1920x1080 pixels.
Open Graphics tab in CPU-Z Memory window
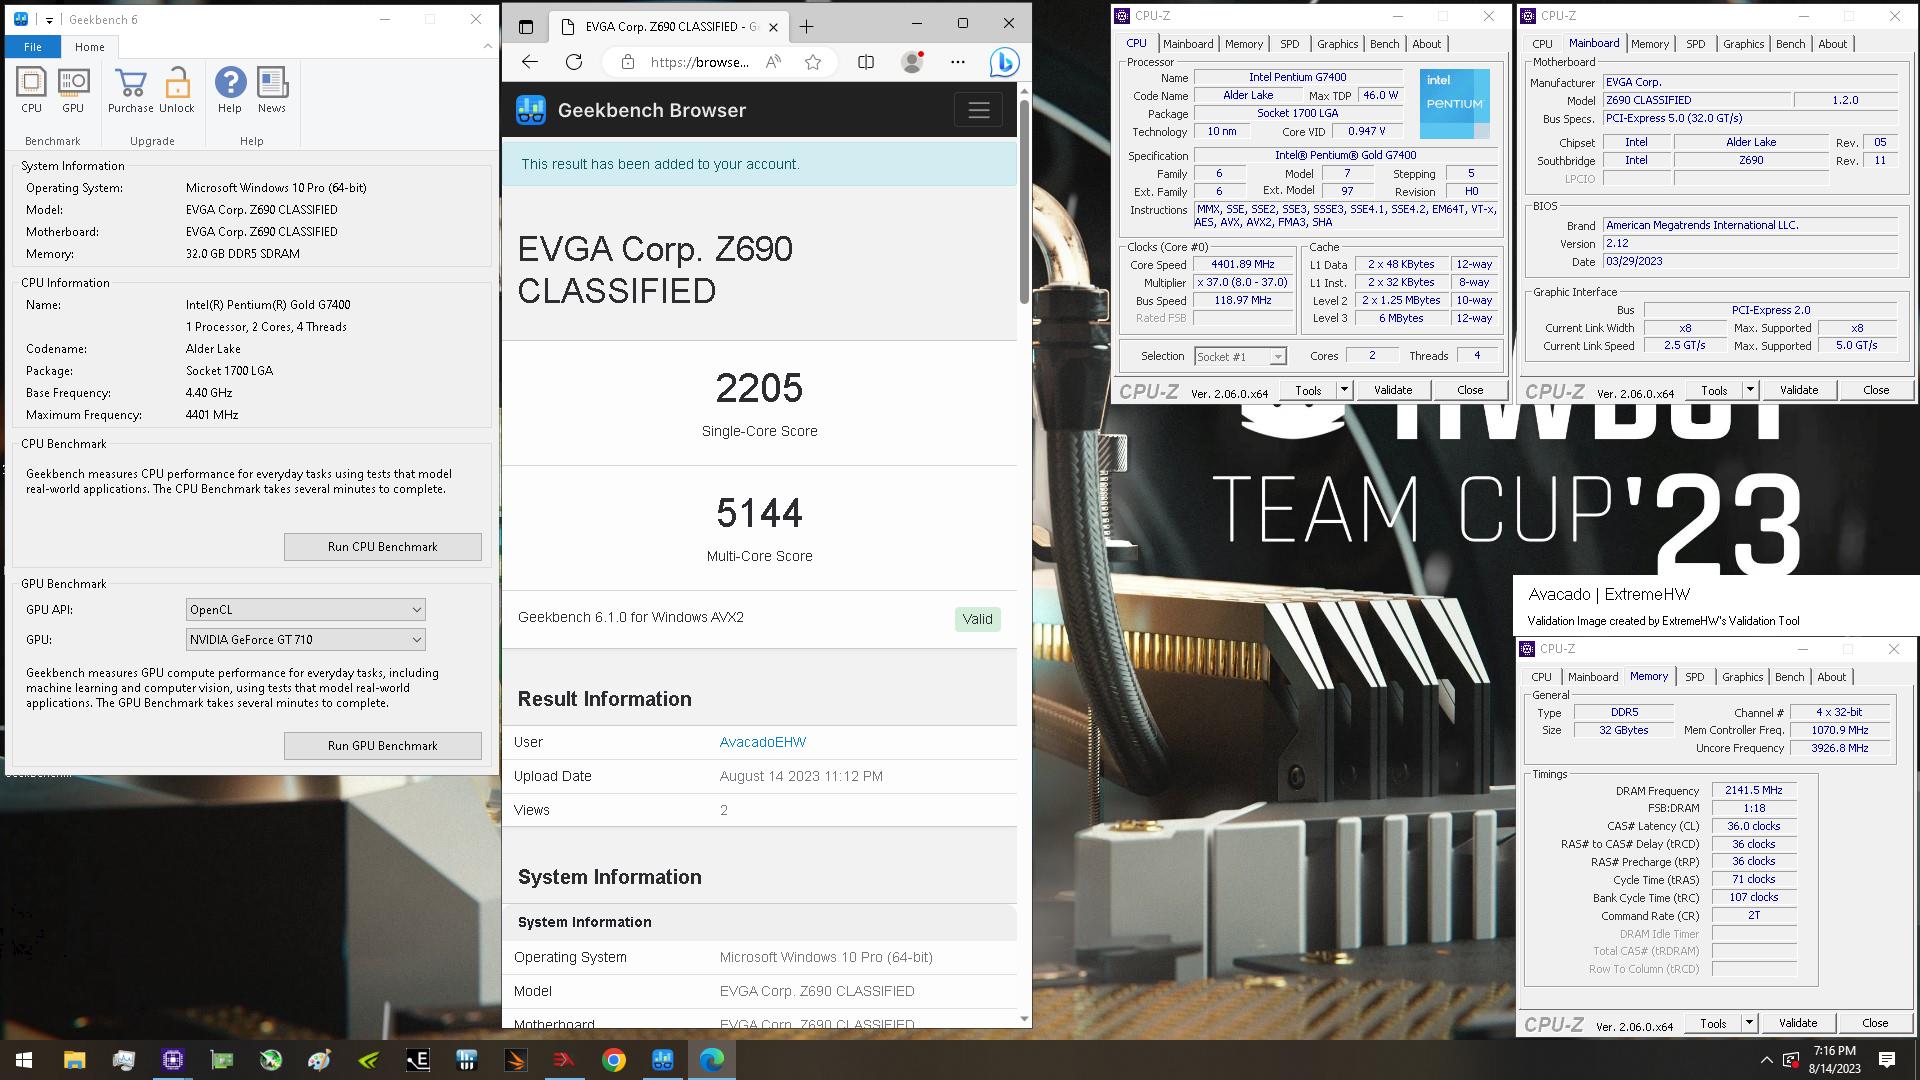tap(1743, 677)
